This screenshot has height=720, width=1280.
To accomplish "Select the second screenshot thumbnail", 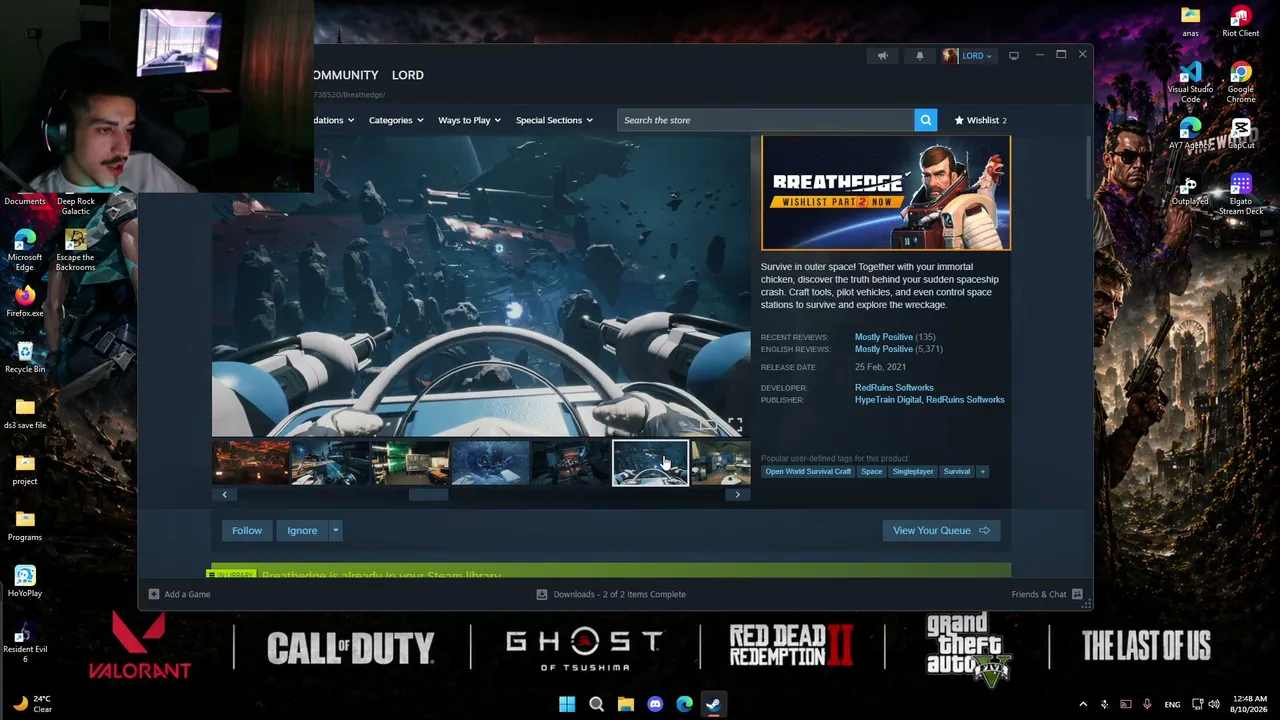I will tap(331, 463).
